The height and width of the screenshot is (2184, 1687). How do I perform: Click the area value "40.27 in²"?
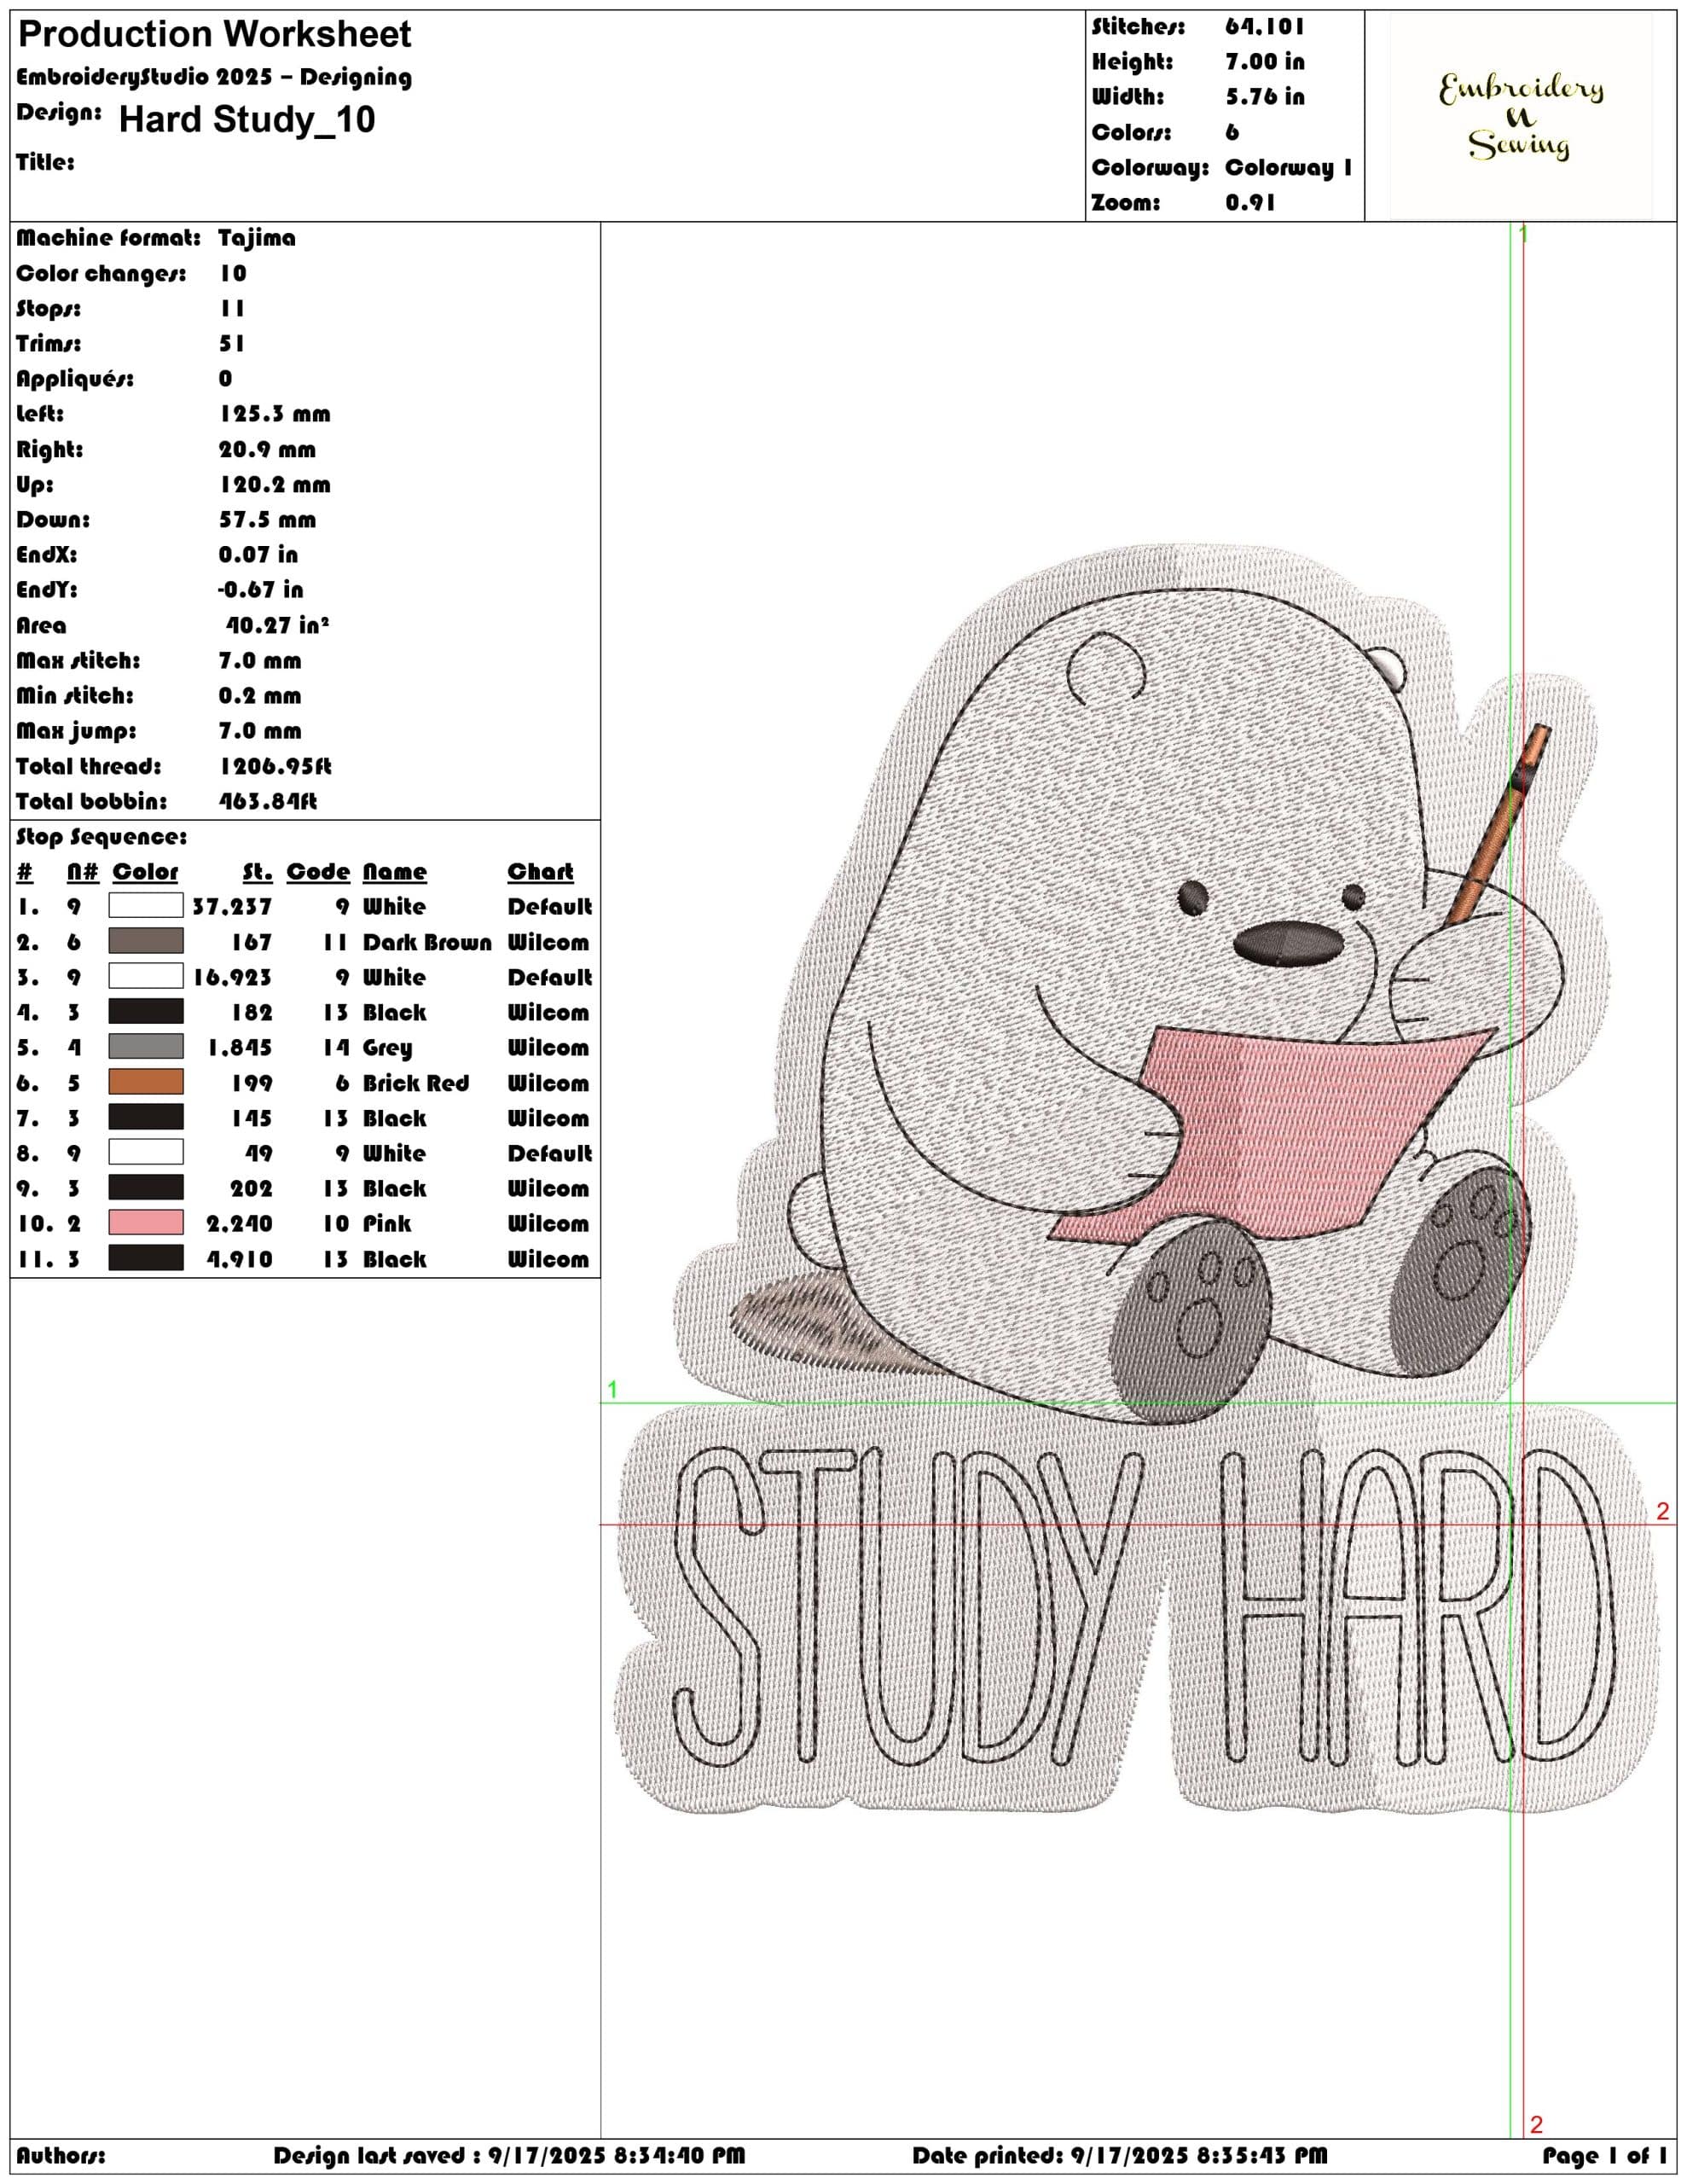(276, 625)
